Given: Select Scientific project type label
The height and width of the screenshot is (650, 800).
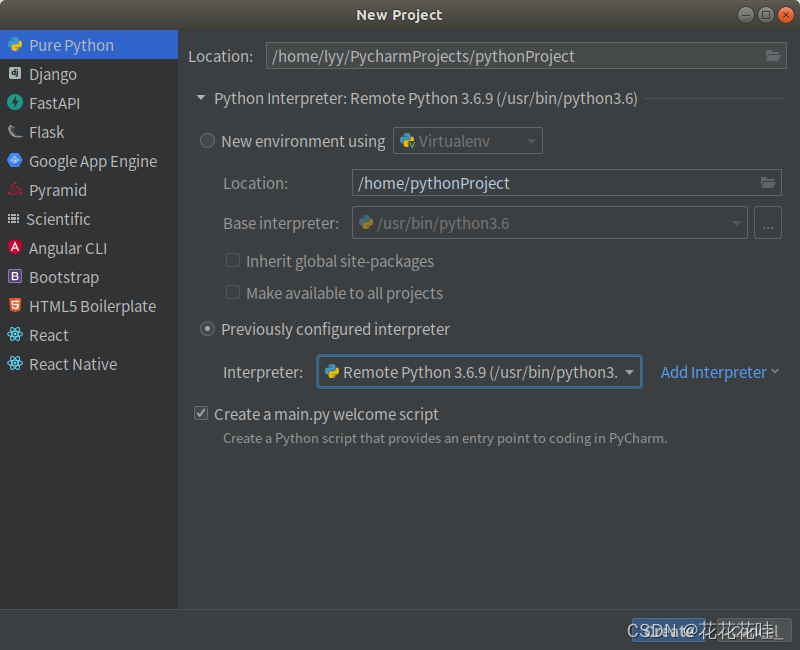Looking at the screenshot, I should 58,219.
